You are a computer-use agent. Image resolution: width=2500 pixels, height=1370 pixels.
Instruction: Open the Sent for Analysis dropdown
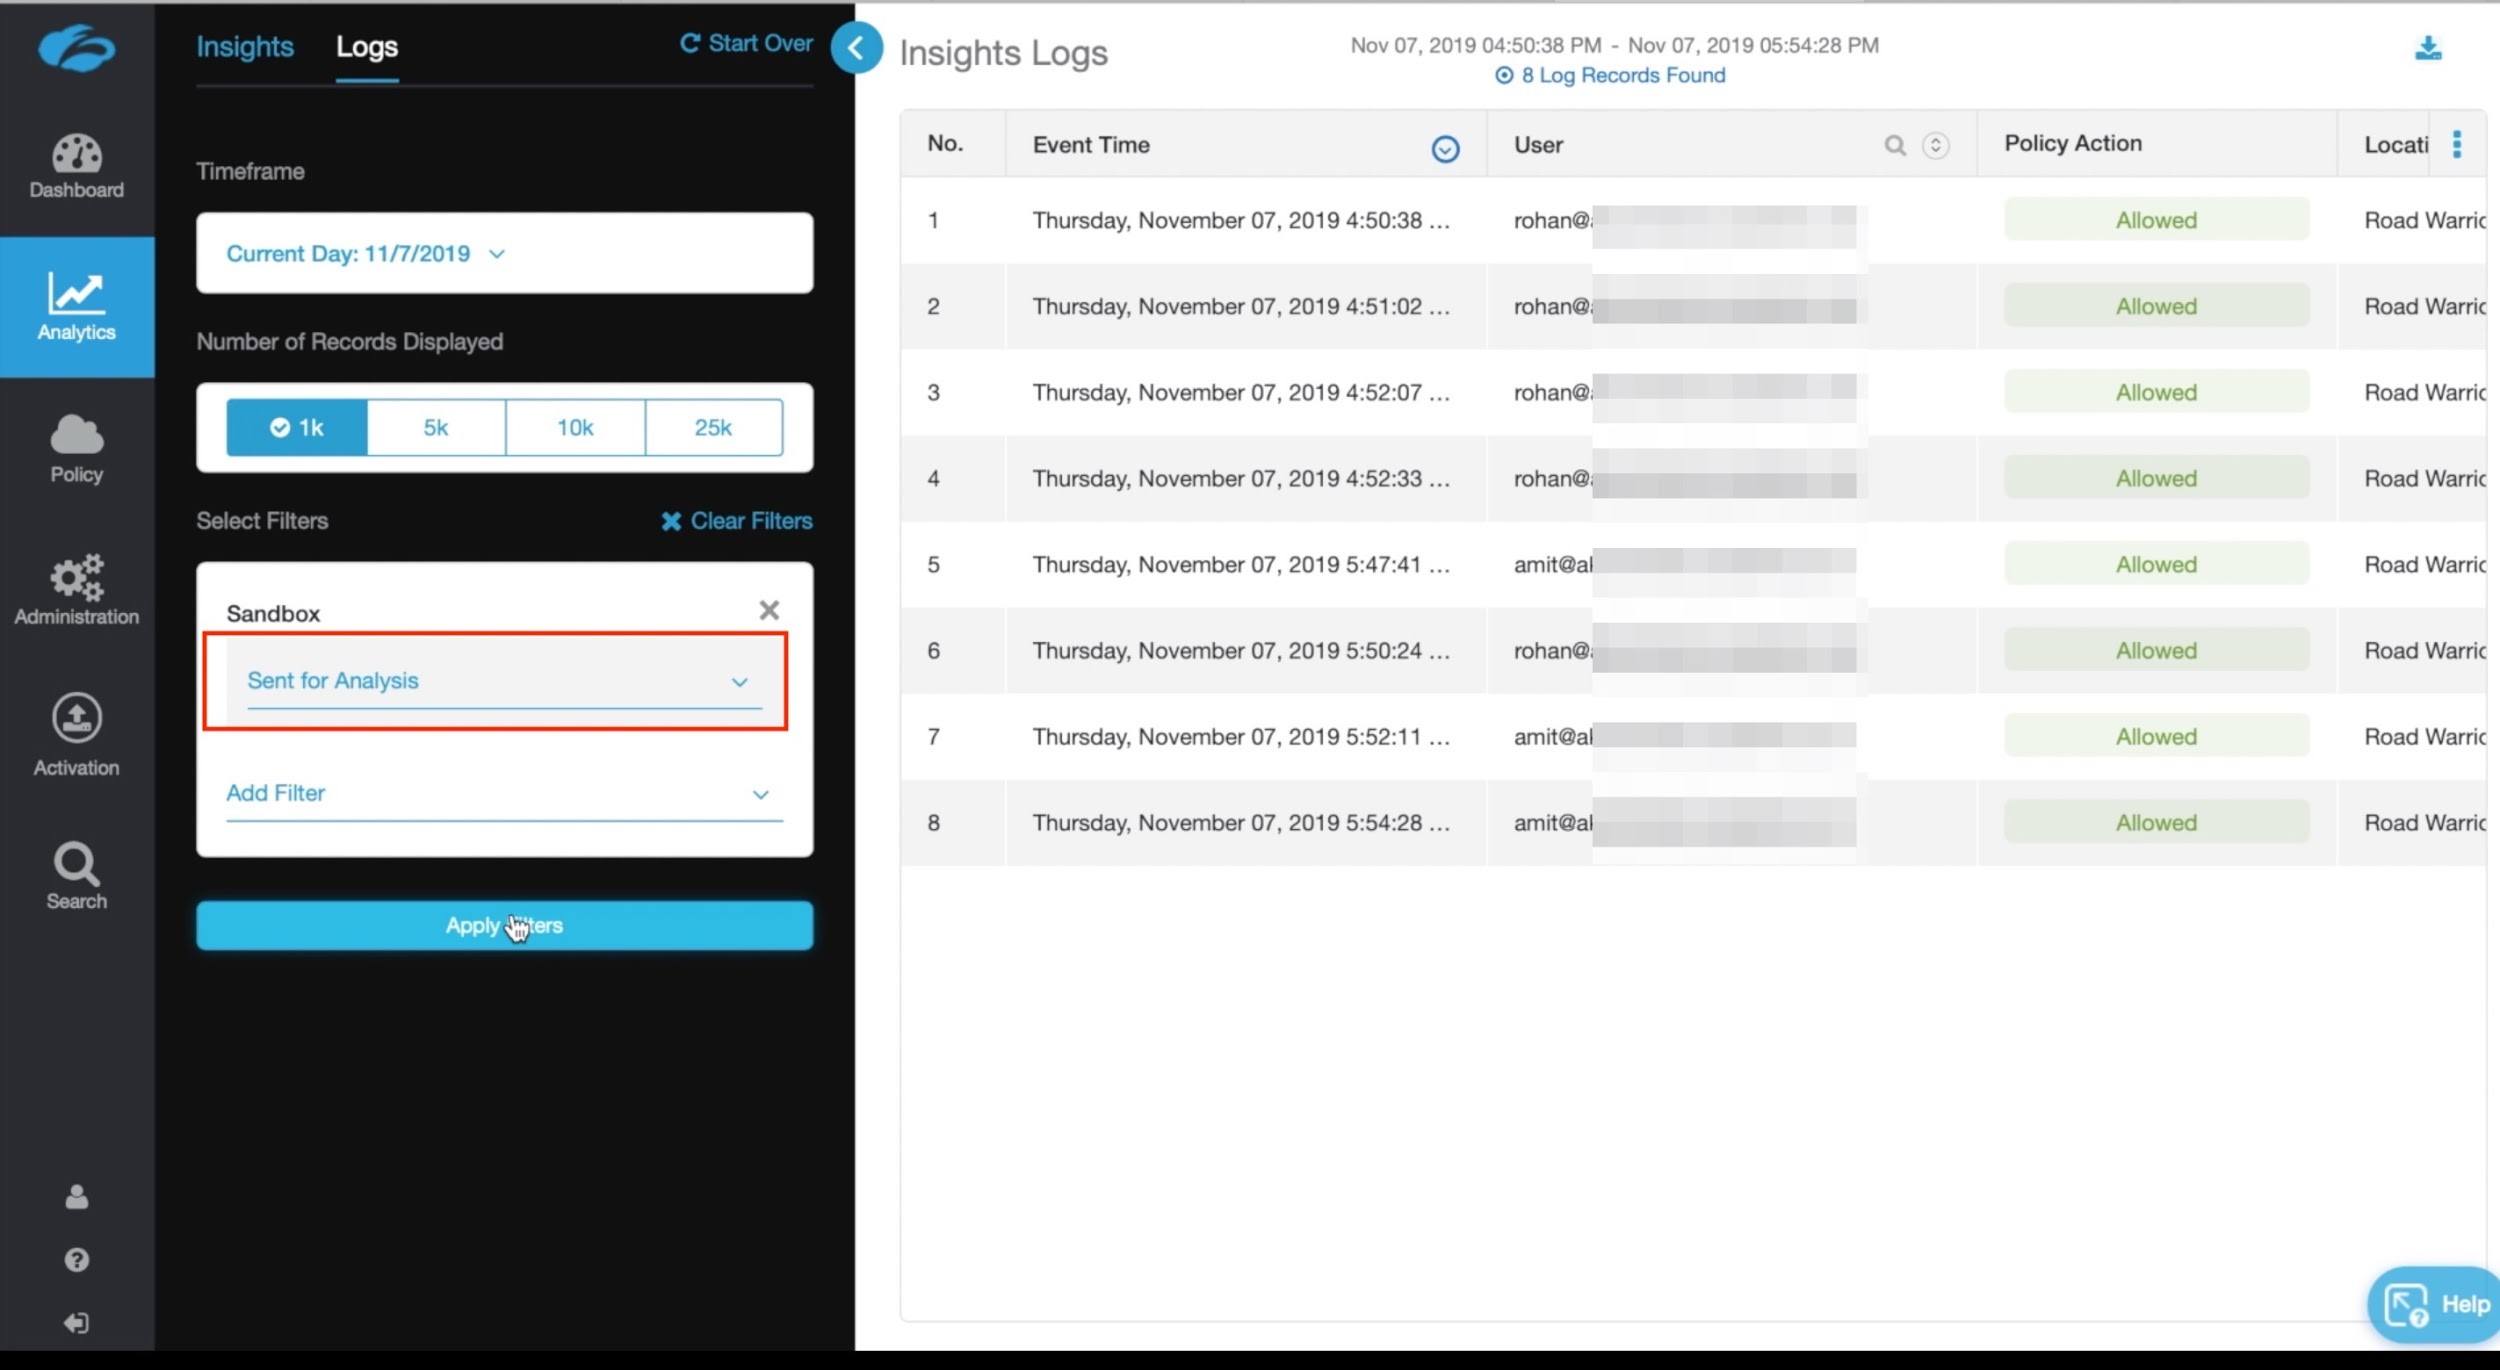(497, 681)
